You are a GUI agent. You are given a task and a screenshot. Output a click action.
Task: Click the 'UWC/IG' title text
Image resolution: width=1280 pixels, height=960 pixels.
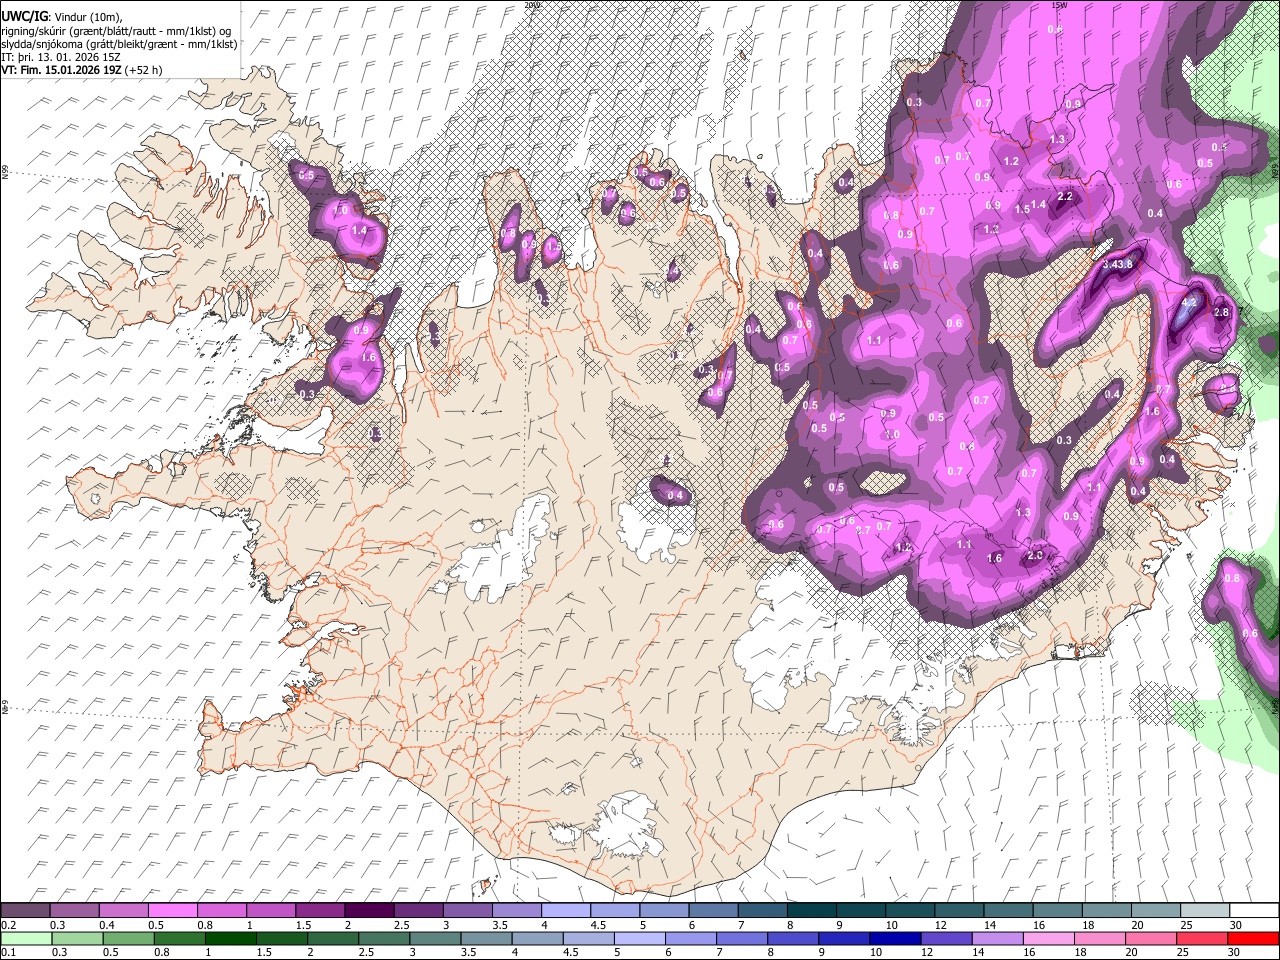click(x=23, y=17)
